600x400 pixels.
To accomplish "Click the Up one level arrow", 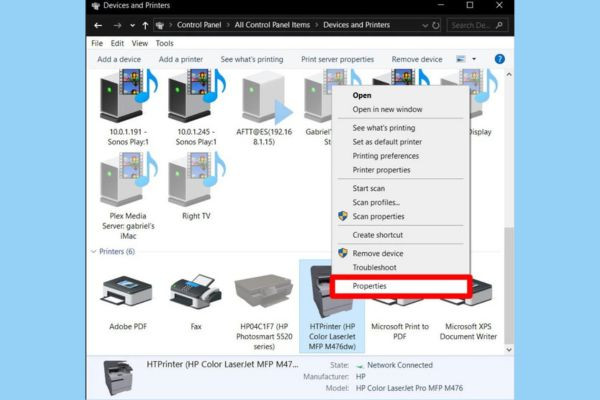I will click(145, 25).
